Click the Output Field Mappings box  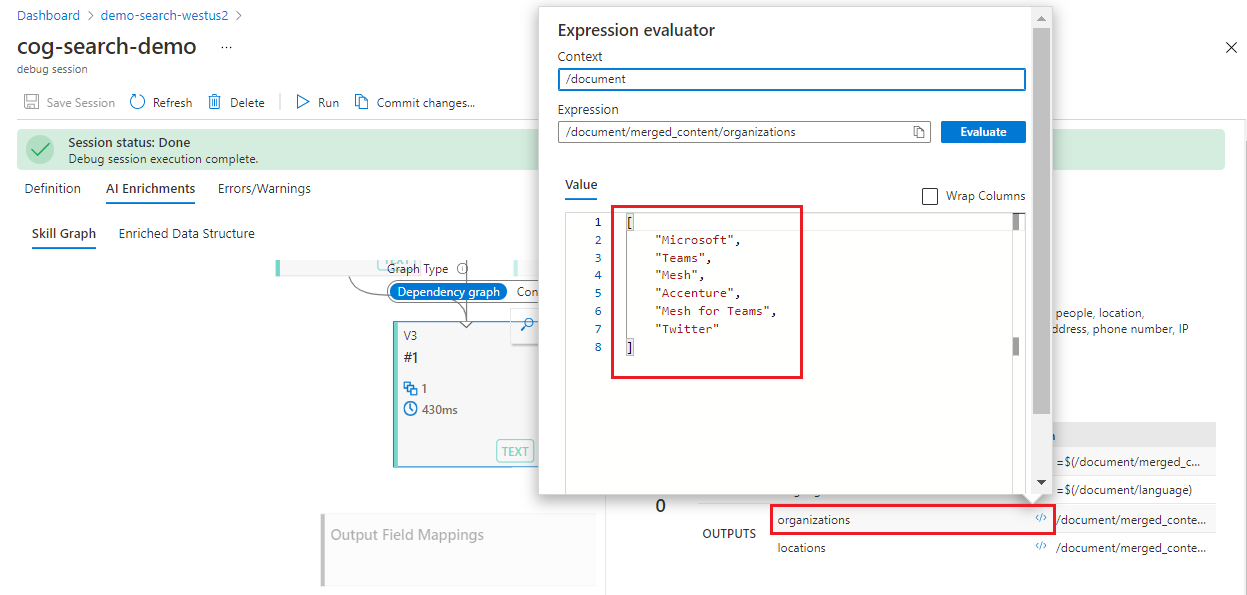coord(458,550)
